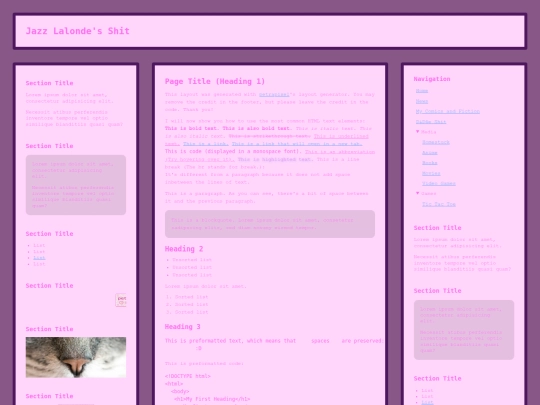Click the Navigation heading in right sidebar
540x405 pixels.
click(432, 79)
